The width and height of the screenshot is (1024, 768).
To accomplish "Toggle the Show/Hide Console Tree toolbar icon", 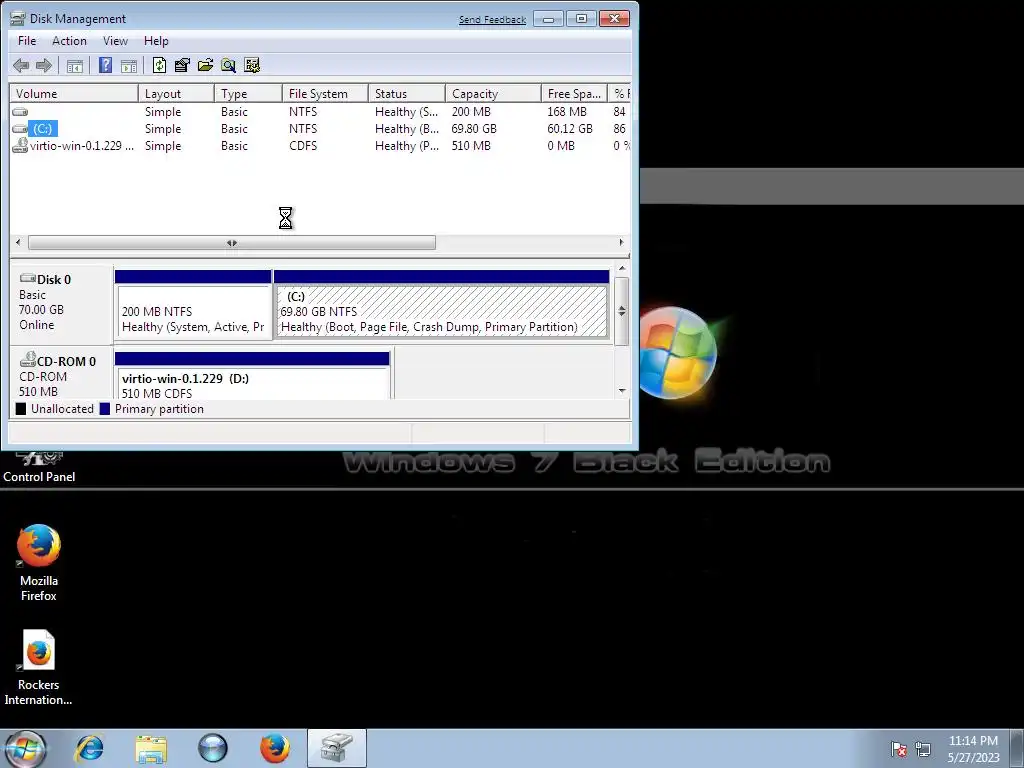I will coord(75,65).
